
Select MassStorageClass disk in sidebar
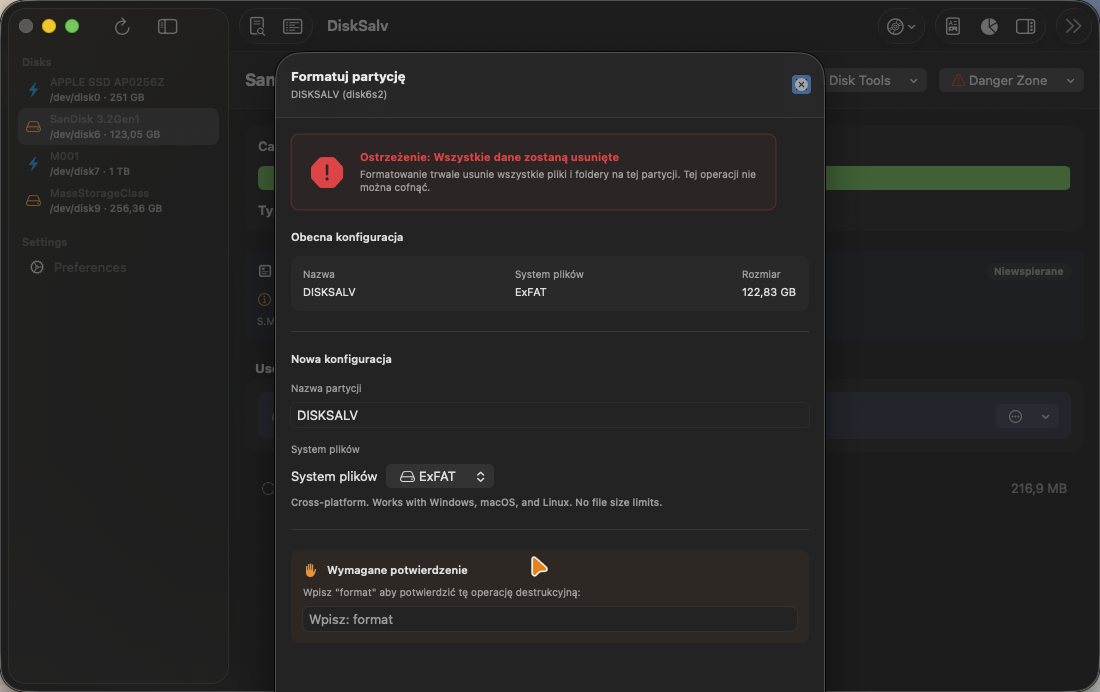[119, 201]
